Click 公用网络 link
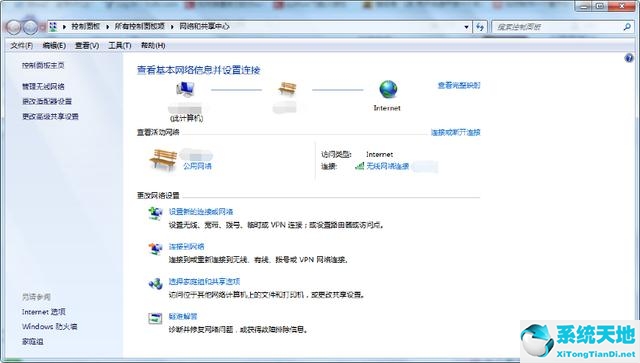The image size is (640, 363). pos(197,166)
